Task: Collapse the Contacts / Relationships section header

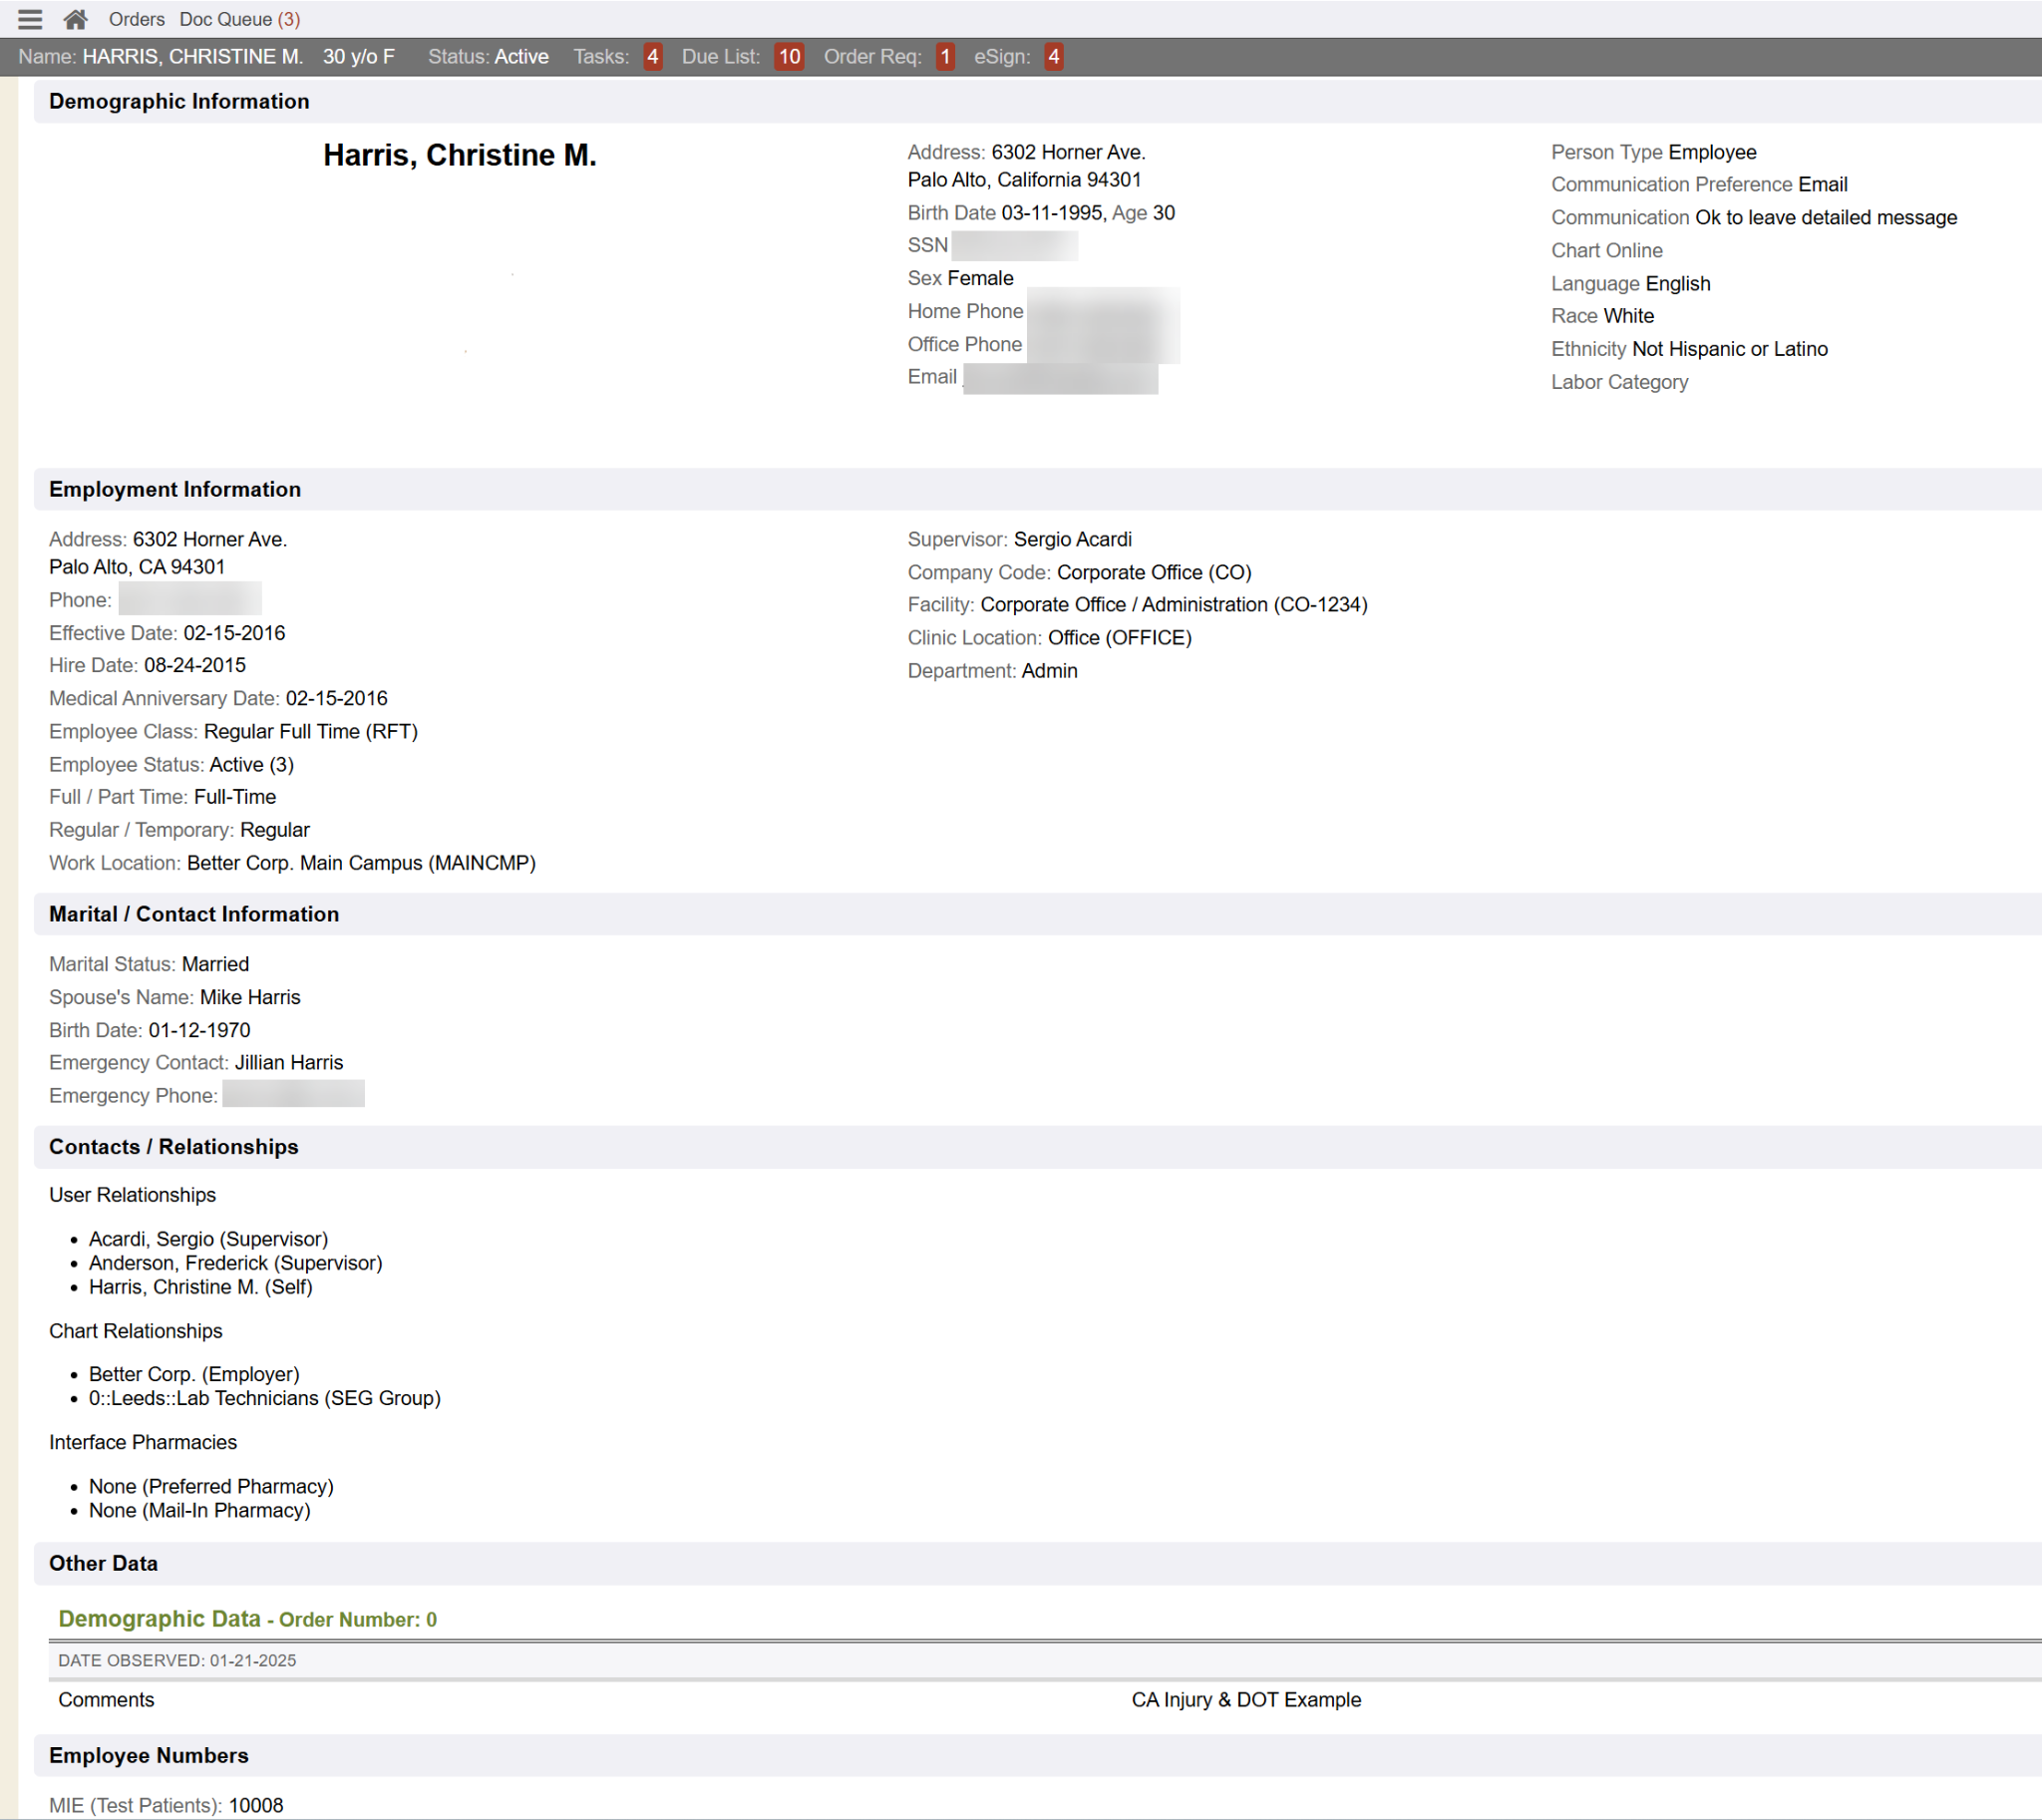Action: pos(174,1147)
